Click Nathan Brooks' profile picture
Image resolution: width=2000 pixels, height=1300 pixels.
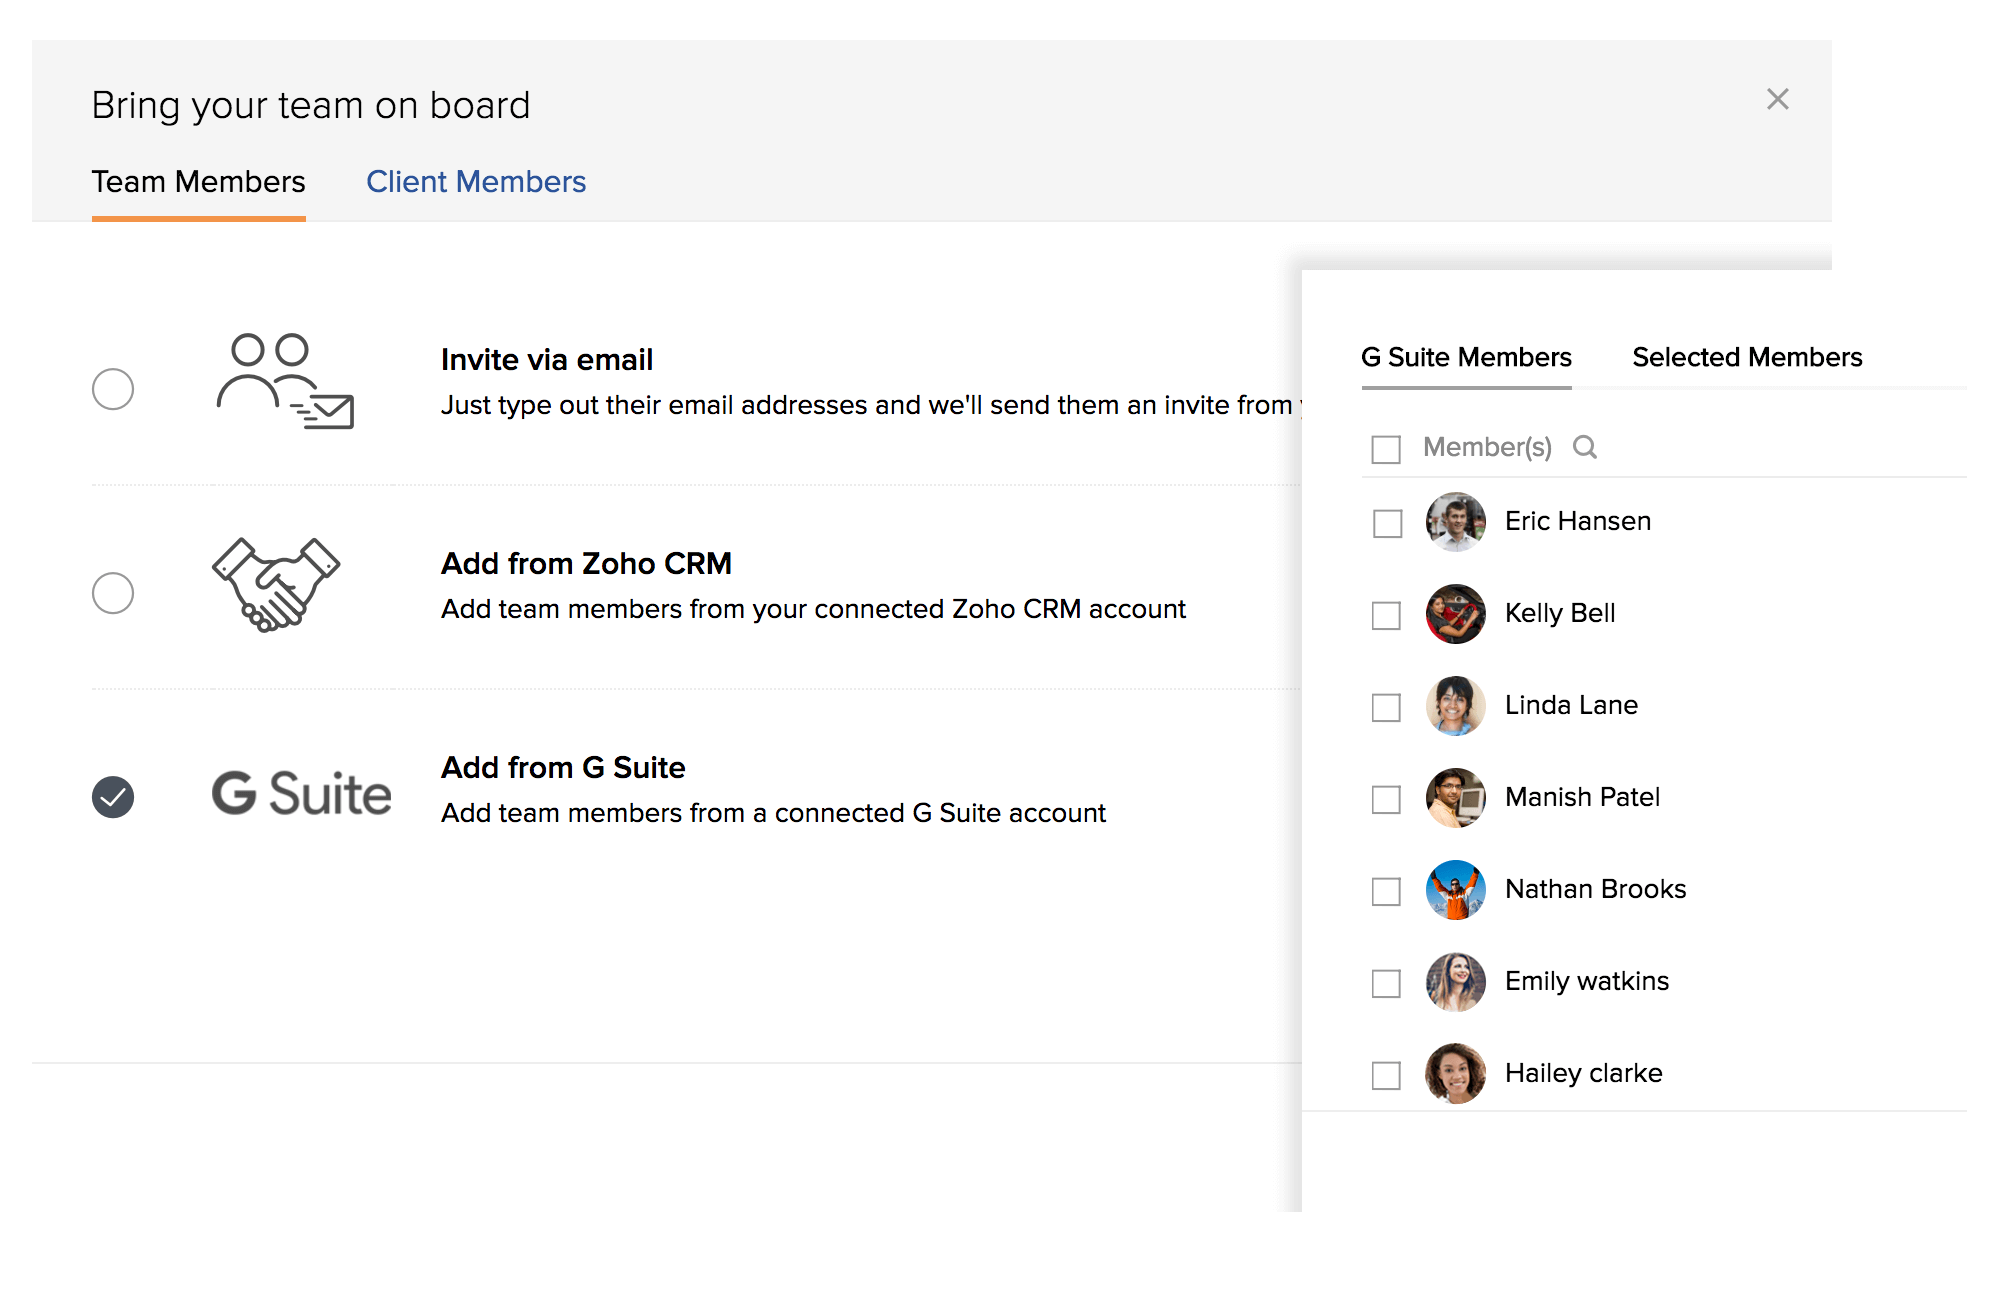tap(1455, 890)
